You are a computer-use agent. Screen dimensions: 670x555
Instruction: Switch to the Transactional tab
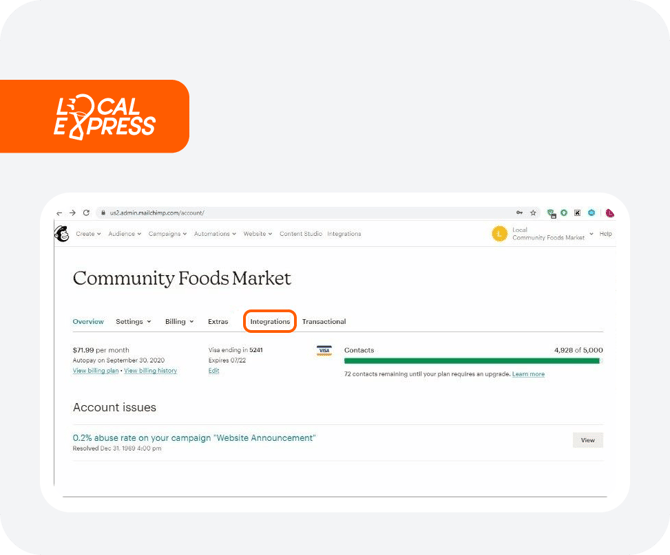324,321
